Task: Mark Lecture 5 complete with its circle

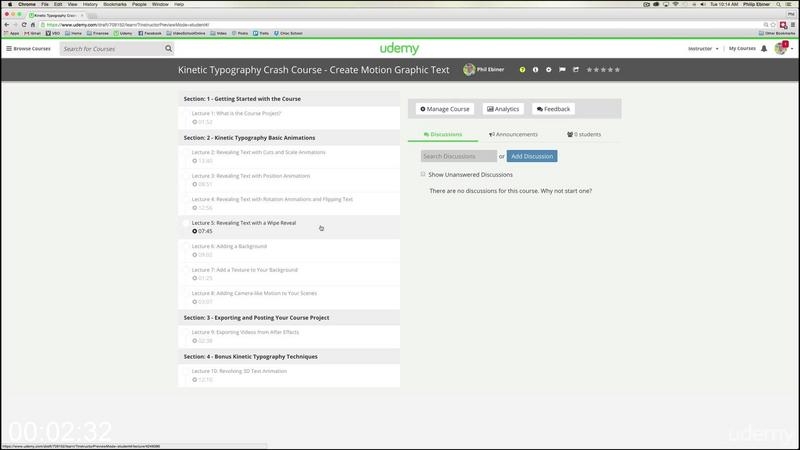Action: (185, 223)
